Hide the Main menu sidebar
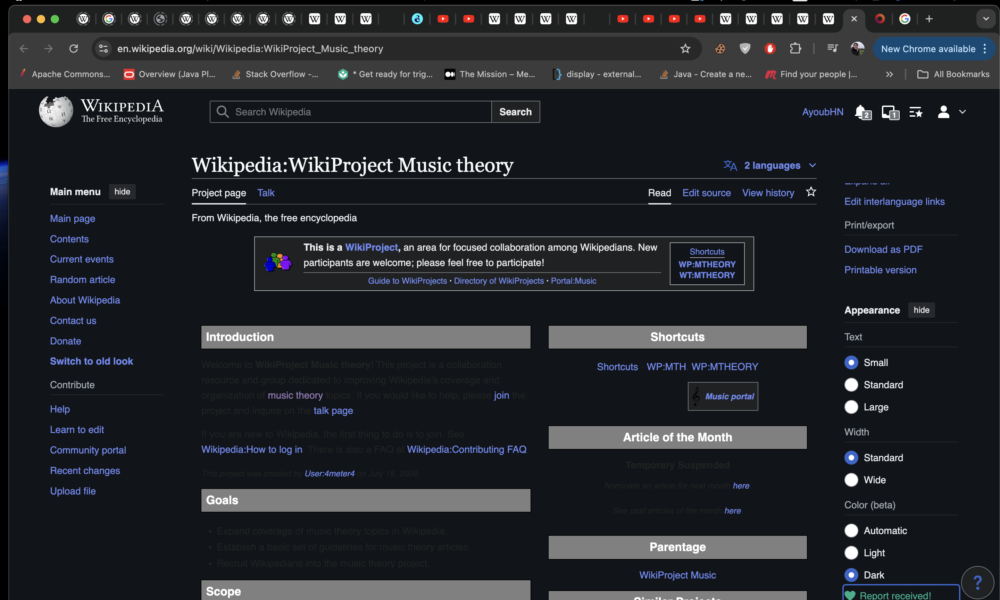Viewport: 1000px width, 600px height. click(122, 191)
